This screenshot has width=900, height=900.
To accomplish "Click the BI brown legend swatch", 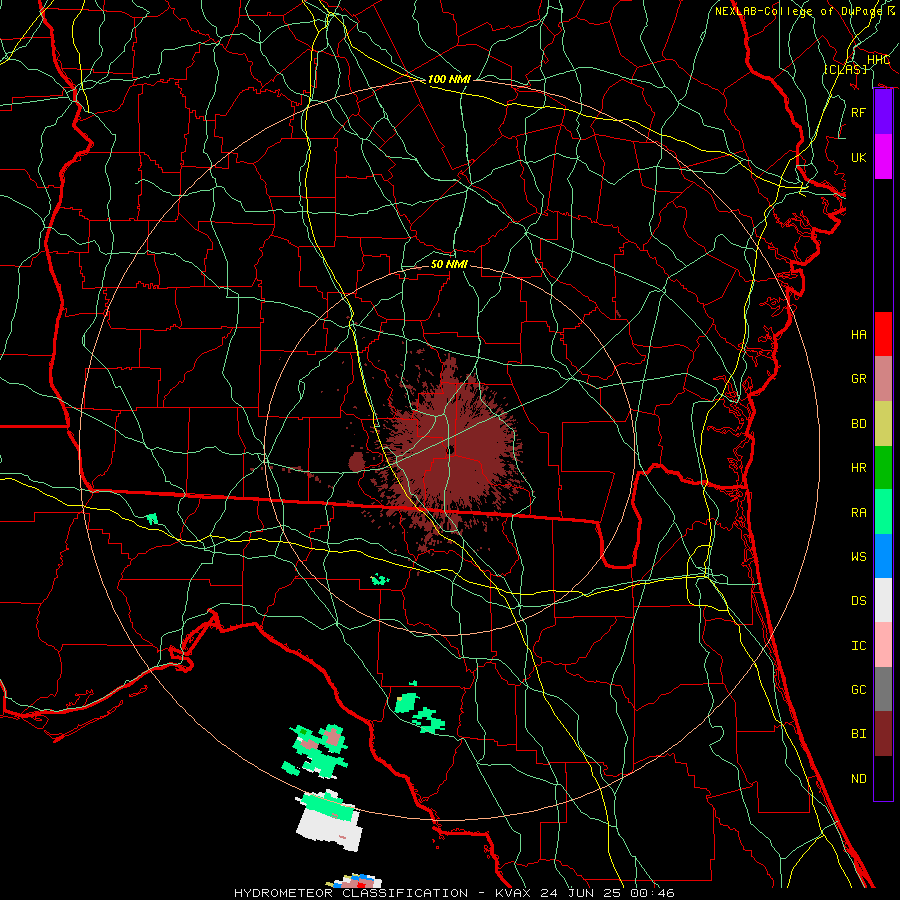I will click(x=883, y=734).
